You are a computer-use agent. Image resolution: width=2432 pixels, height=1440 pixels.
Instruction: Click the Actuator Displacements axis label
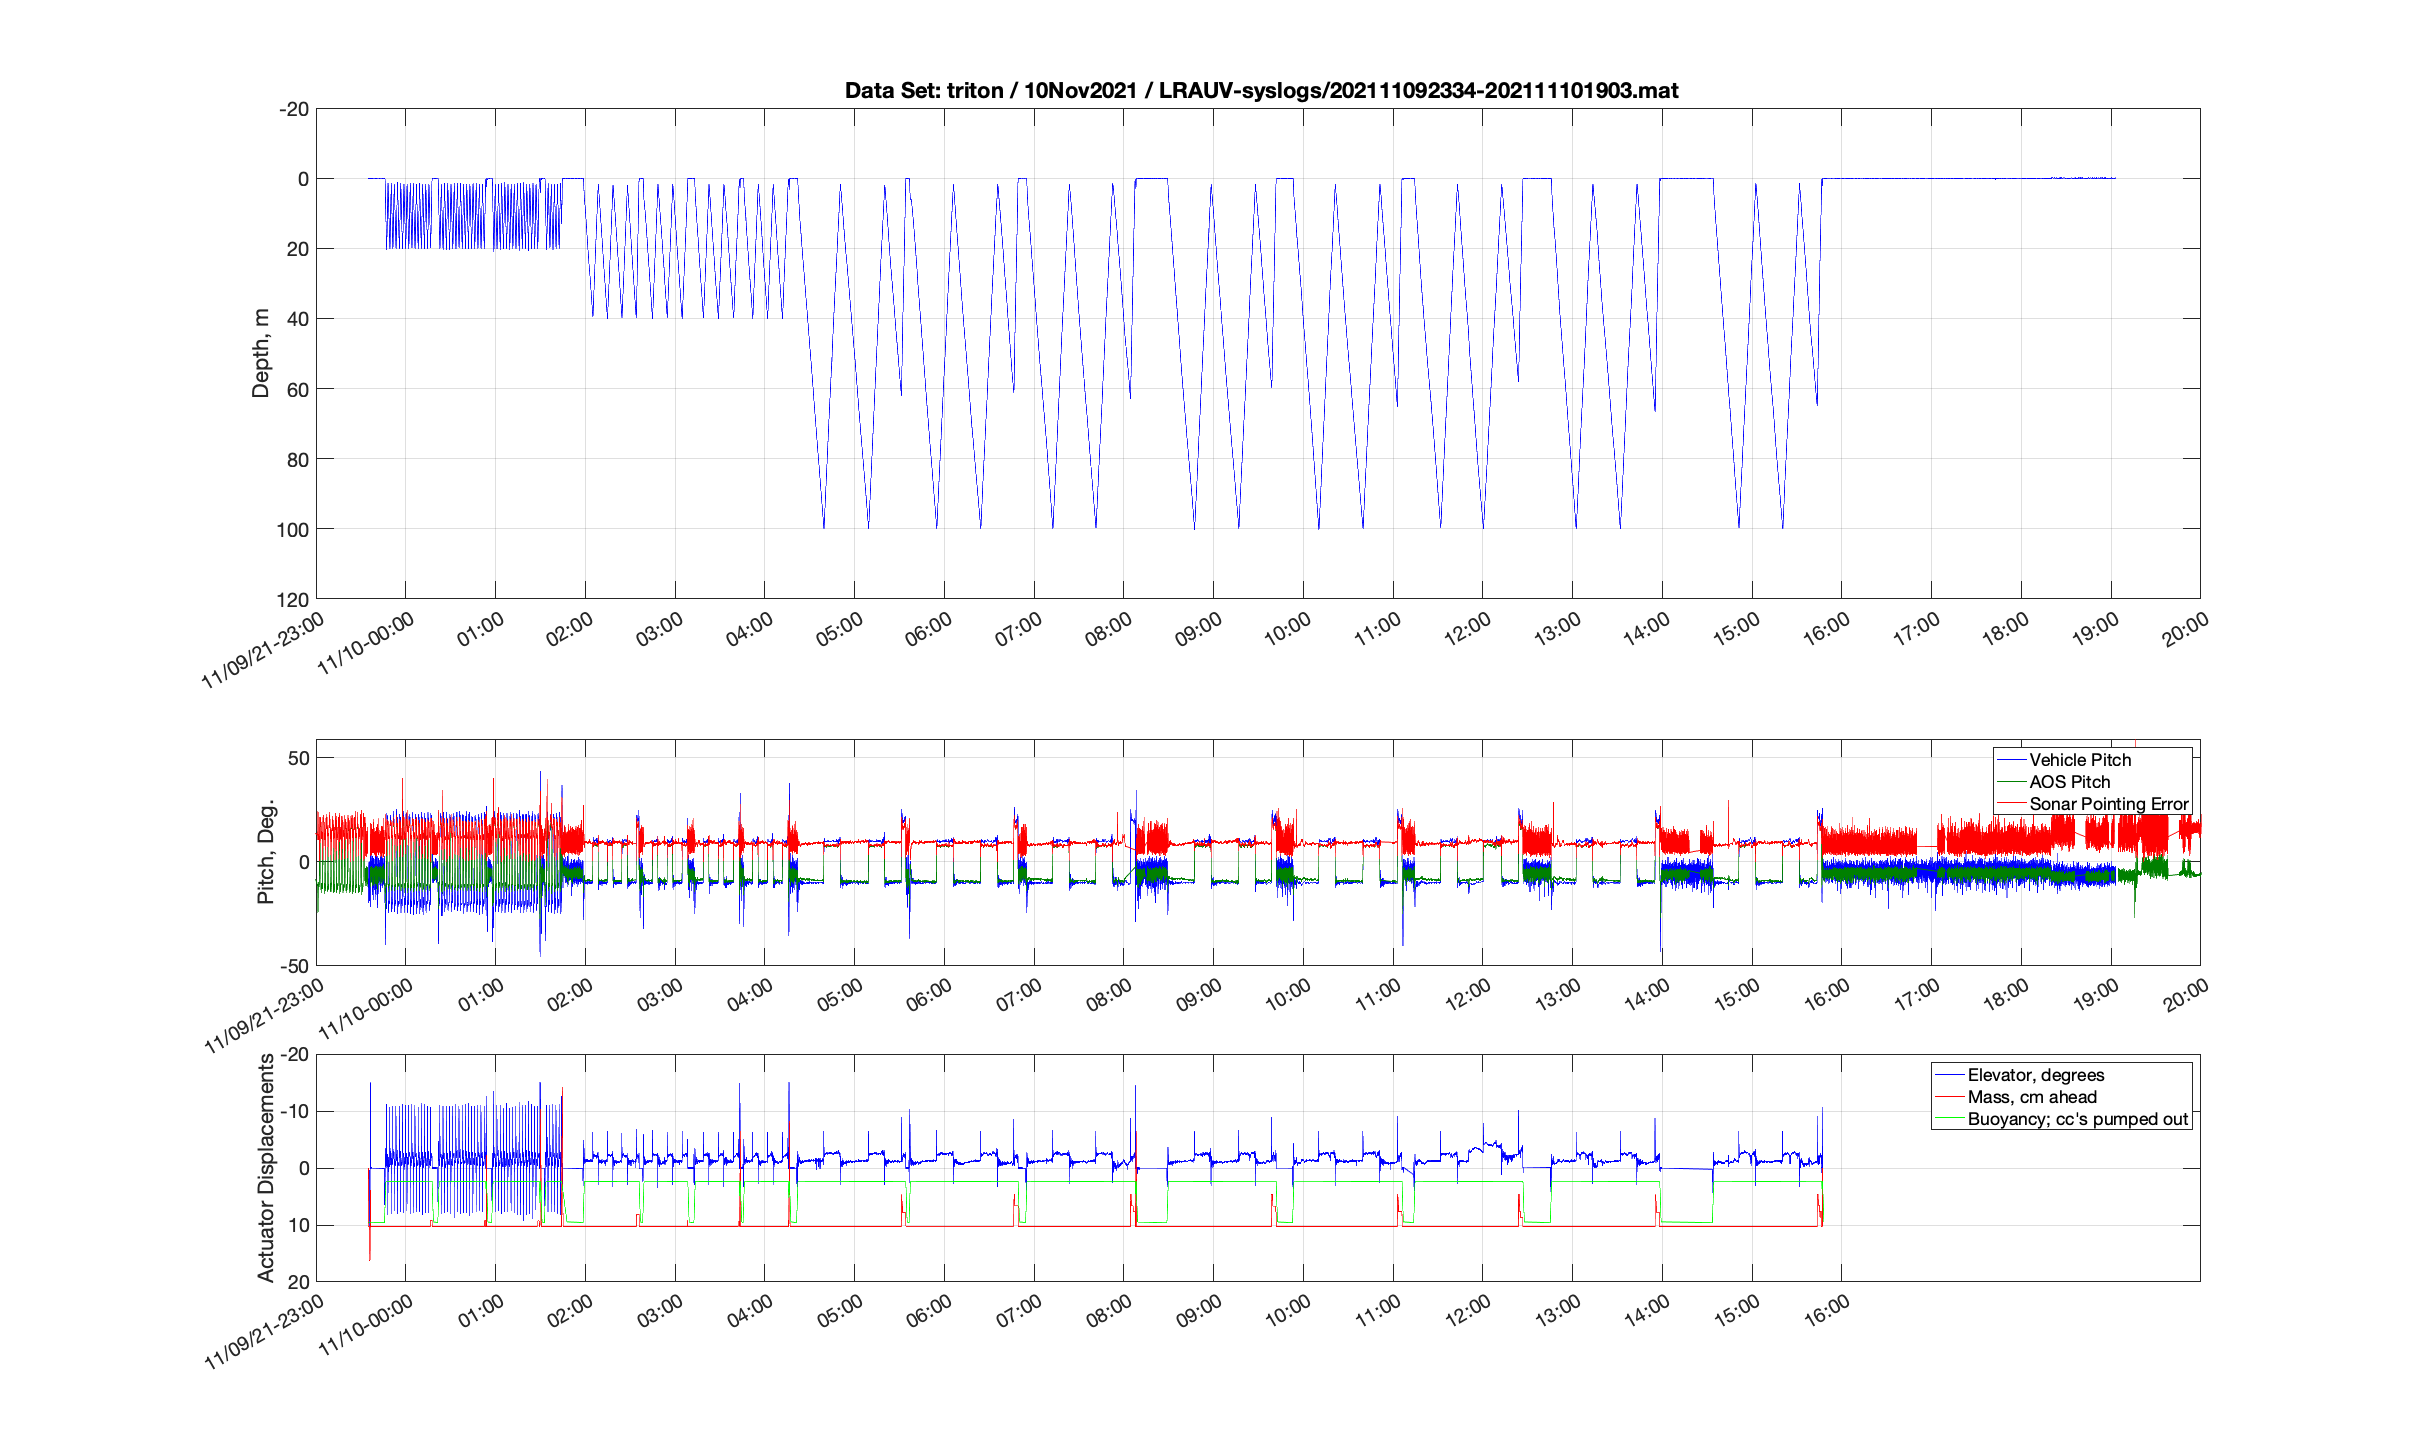(x=265, y=1168)
